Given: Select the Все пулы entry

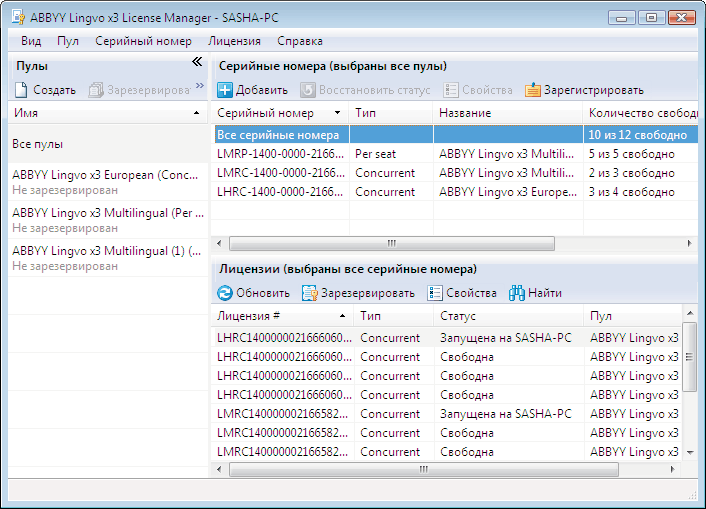Looking at the screenshot, I should pos(38,144).
